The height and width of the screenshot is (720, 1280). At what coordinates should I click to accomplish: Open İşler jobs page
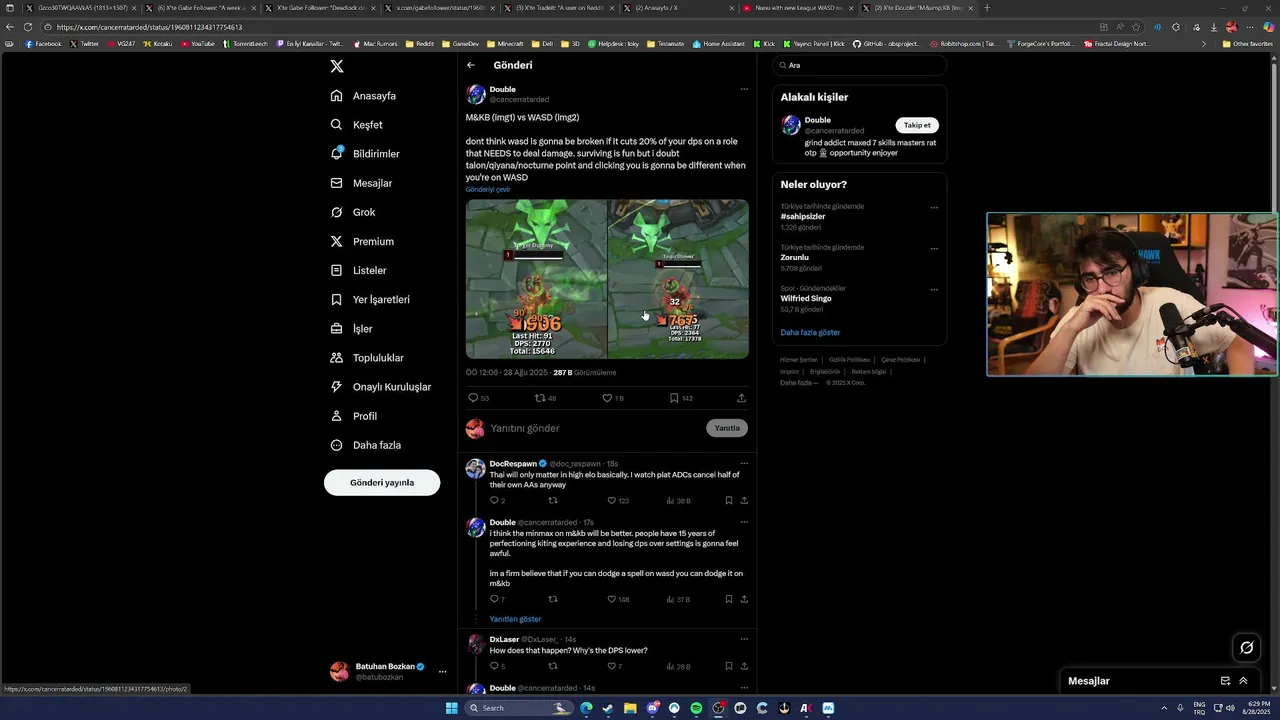(x=351, y=328)
